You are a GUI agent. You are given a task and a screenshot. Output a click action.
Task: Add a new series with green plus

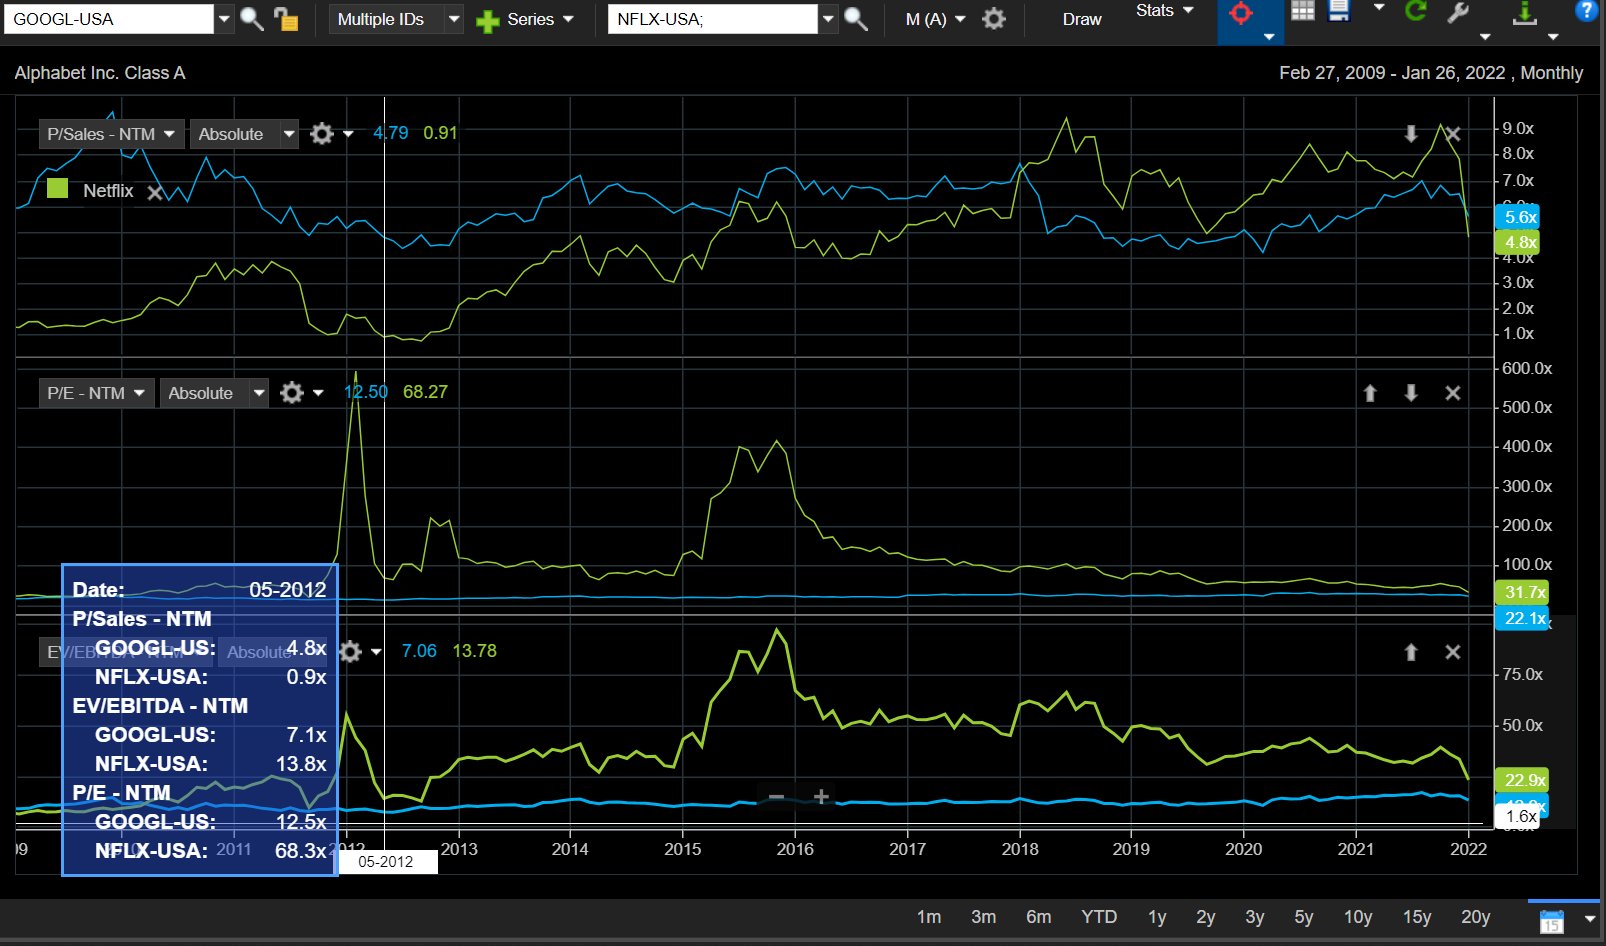487,20
